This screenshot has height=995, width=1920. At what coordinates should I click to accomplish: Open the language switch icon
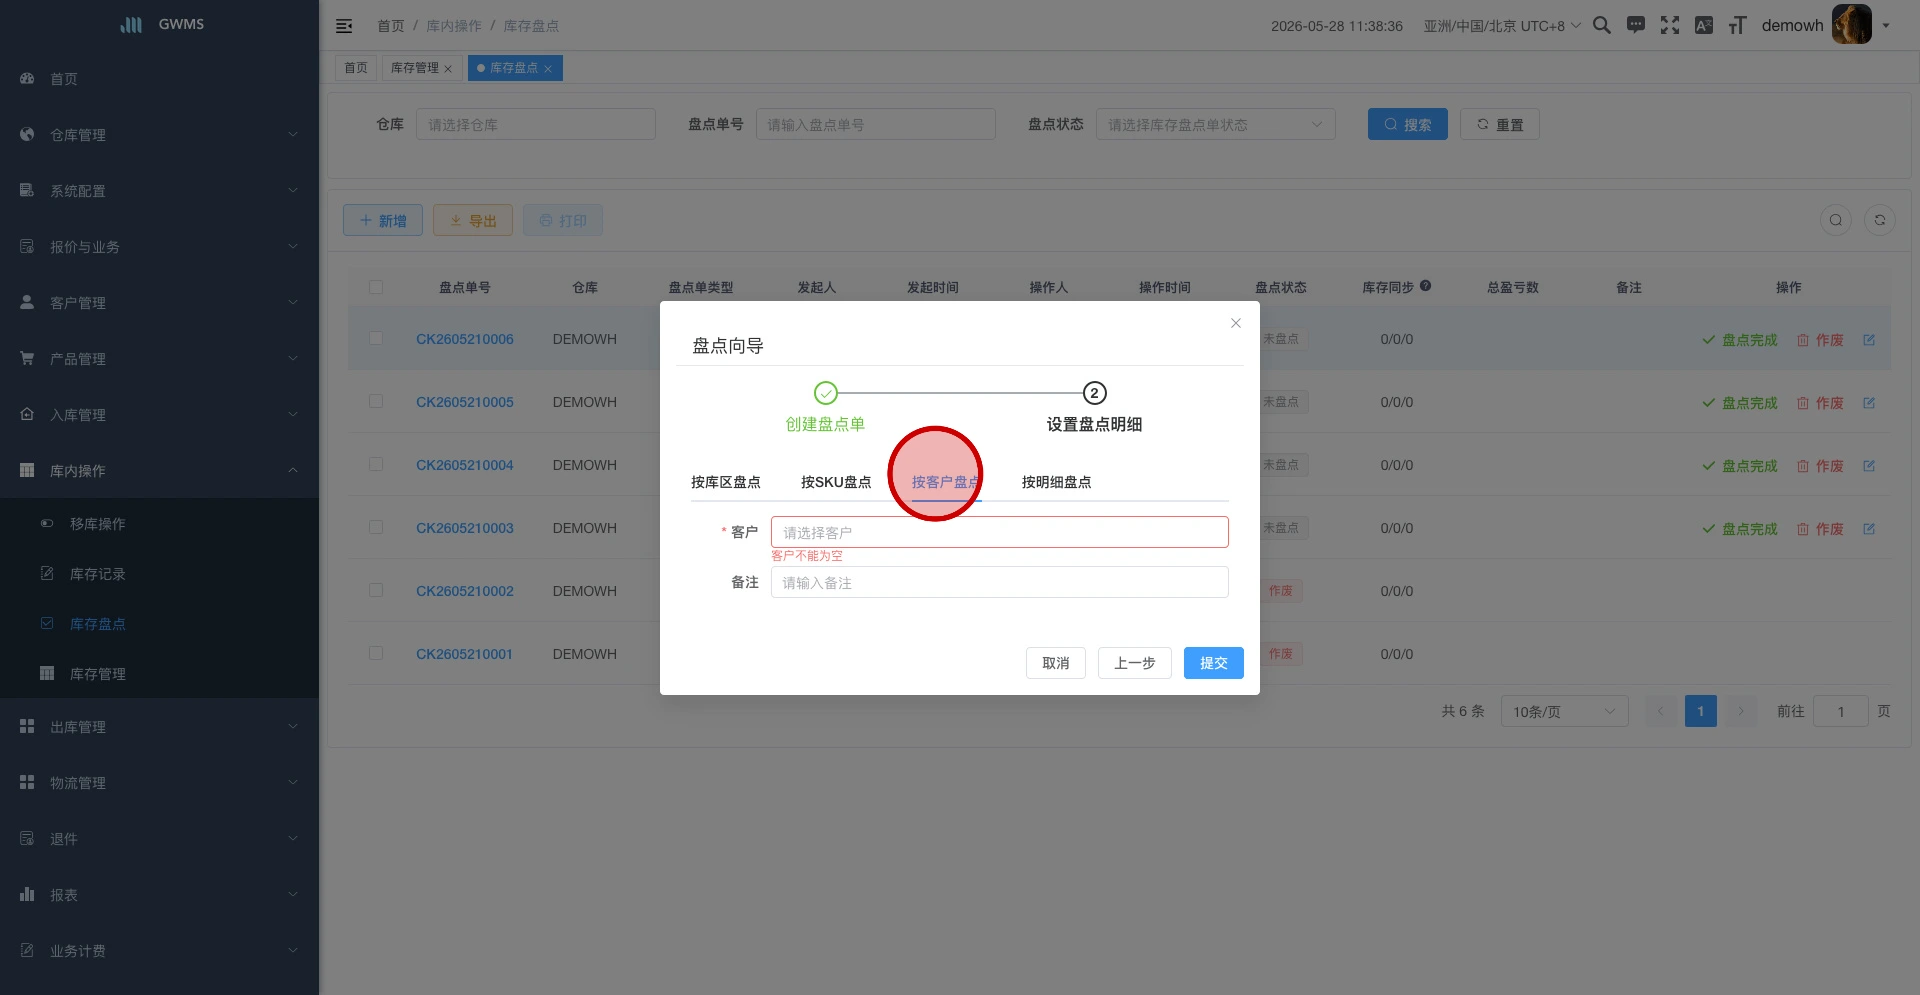[x=1704, y=25]
